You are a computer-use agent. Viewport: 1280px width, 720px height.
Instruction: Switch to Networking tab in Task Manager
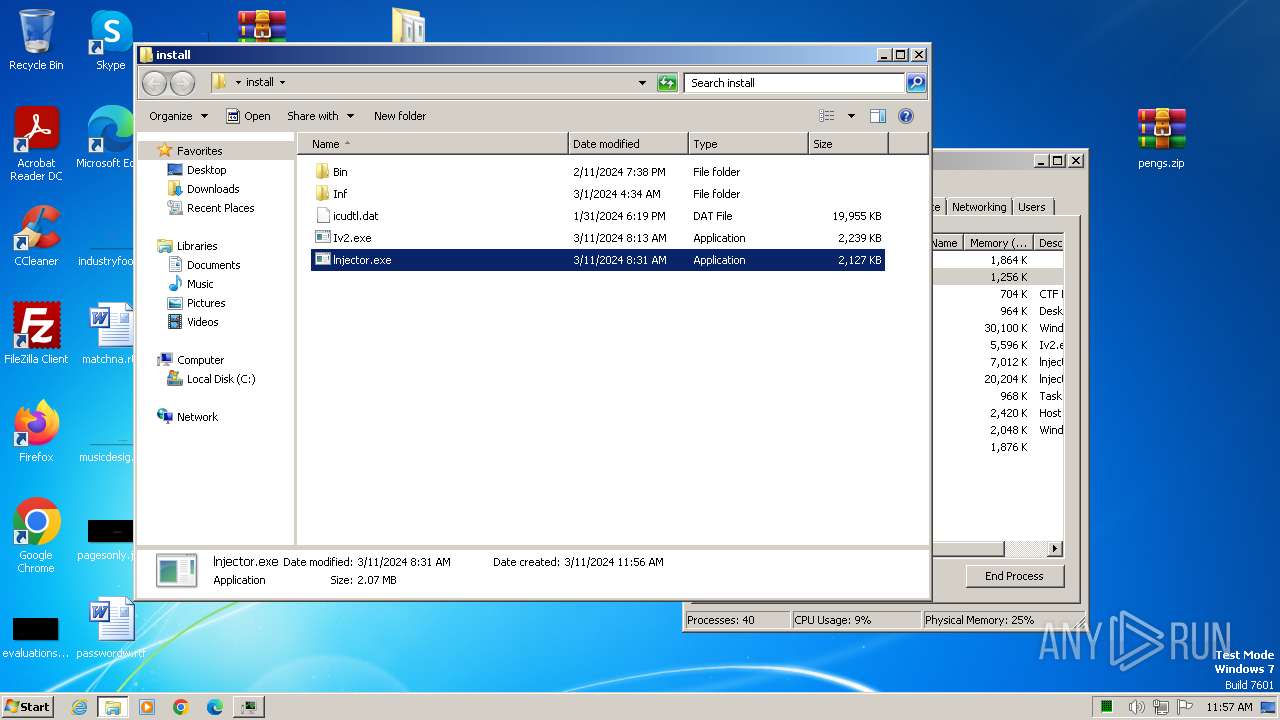tap(978, 207)
